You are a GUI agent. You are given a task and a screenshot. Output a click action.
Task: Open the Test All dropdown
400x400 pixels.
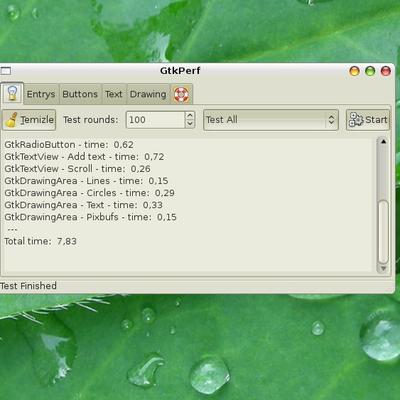(x=271, y=120)
